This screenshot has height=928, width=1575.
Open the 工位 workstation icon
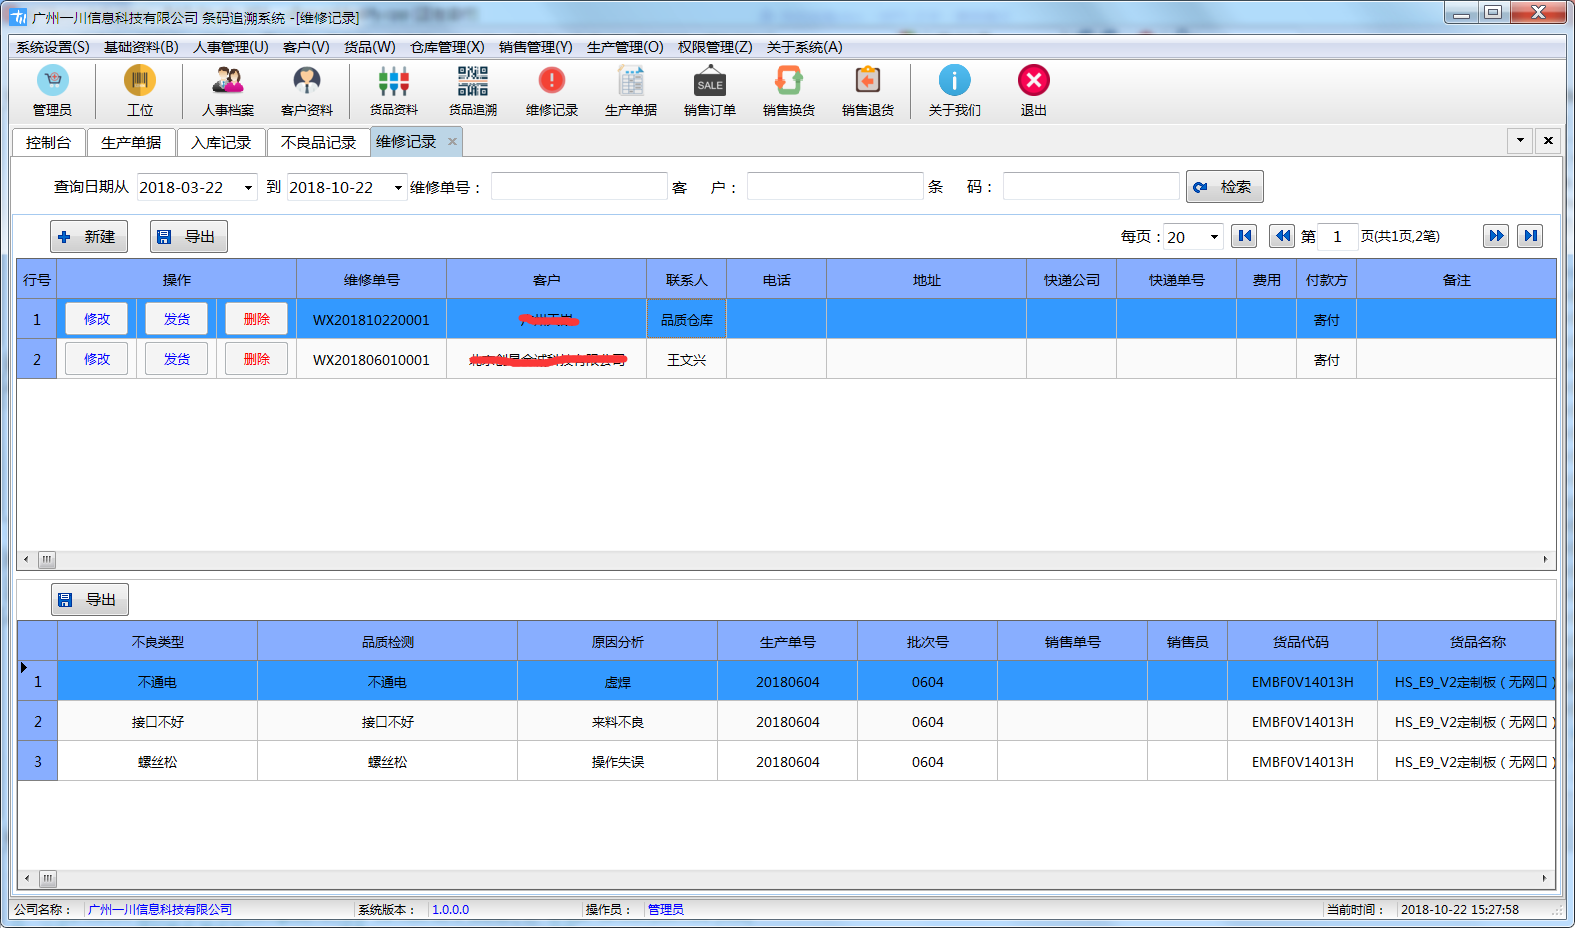click(x=140, y=91)
